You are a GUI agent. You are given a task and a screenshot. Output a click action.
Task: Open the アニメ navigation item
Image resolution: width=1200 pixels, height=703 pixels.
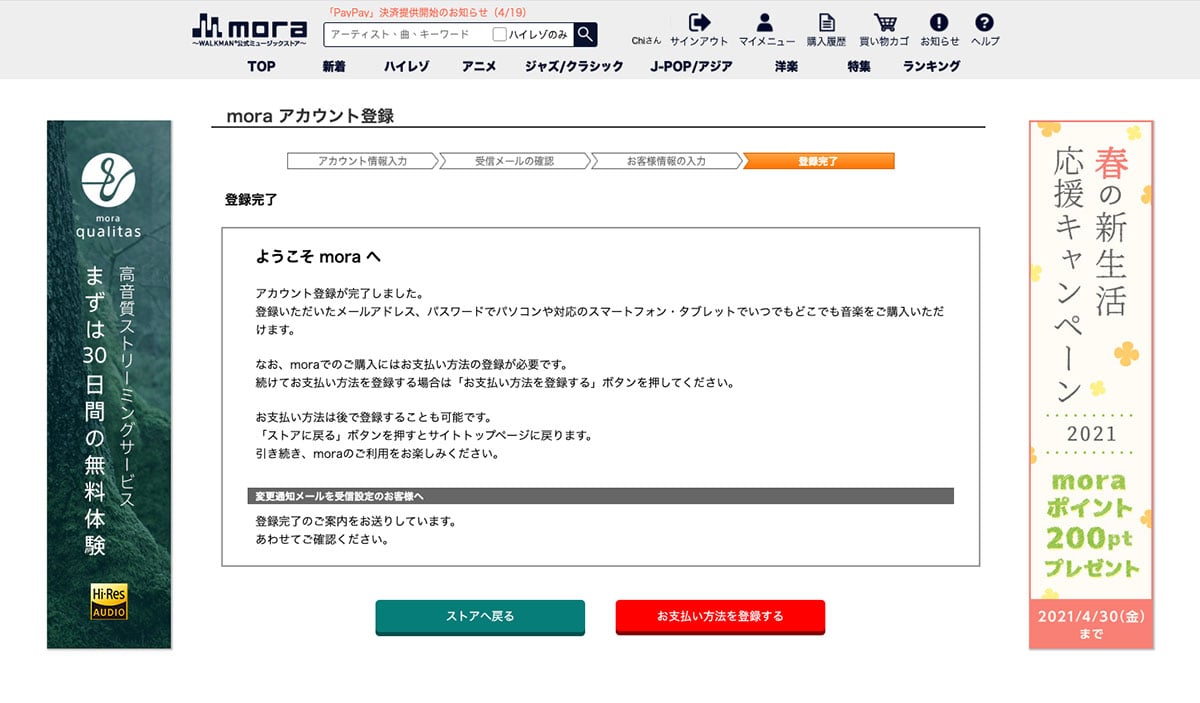click(479, 66)
